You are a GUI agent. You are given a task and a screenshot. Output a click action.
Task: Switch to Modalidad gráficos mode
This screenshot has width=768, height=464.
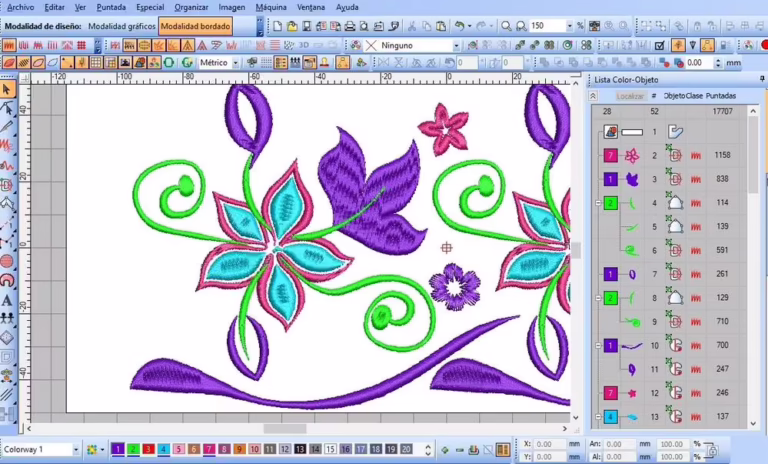click(121, 26)
